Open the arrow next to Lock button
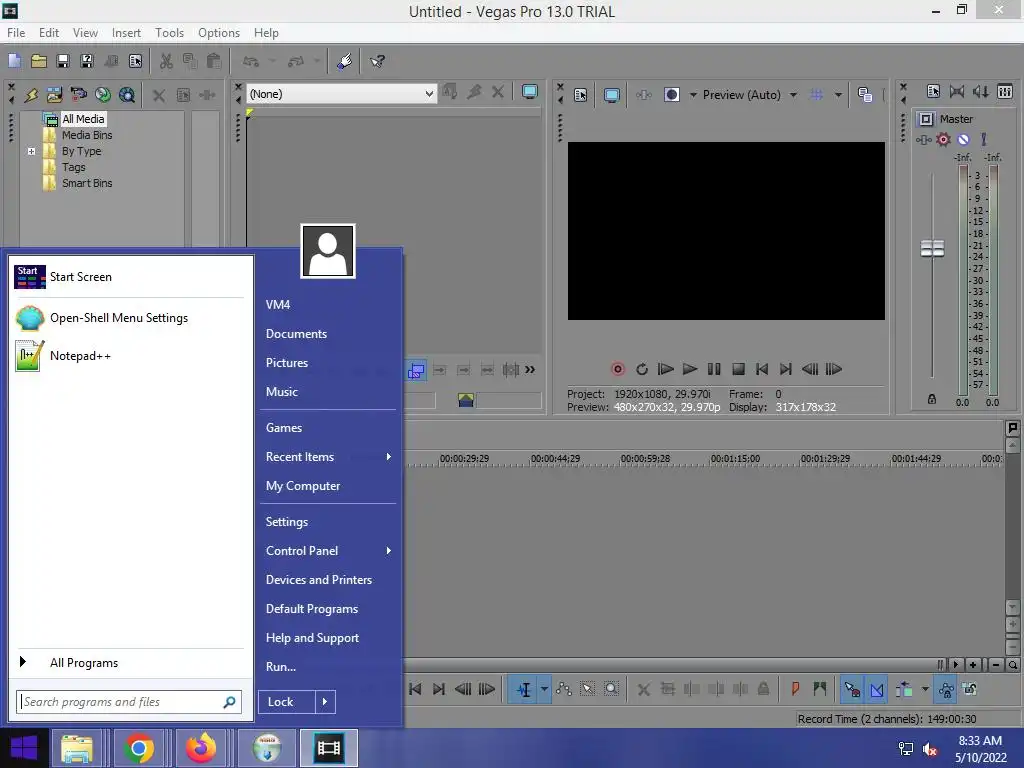The height and width of the screenshot is (768, 1024). point(325,701)
